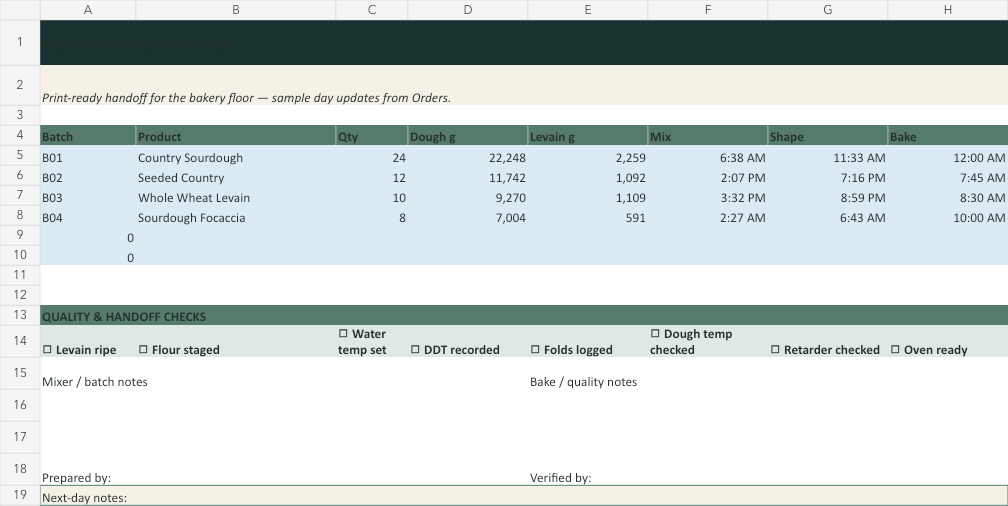
Task: Click the Product header cell
Action: pyautogui.click(x=236, y=135)
